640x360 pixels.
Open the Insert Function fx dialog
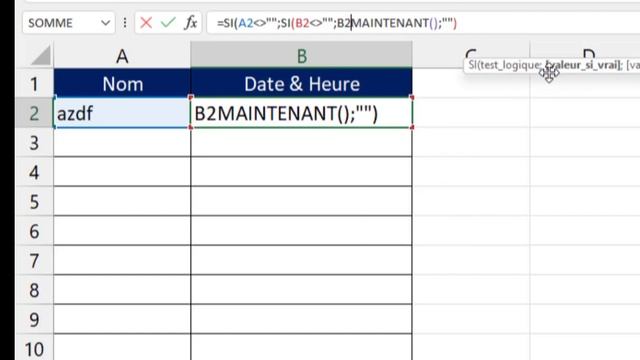(191, 23)
